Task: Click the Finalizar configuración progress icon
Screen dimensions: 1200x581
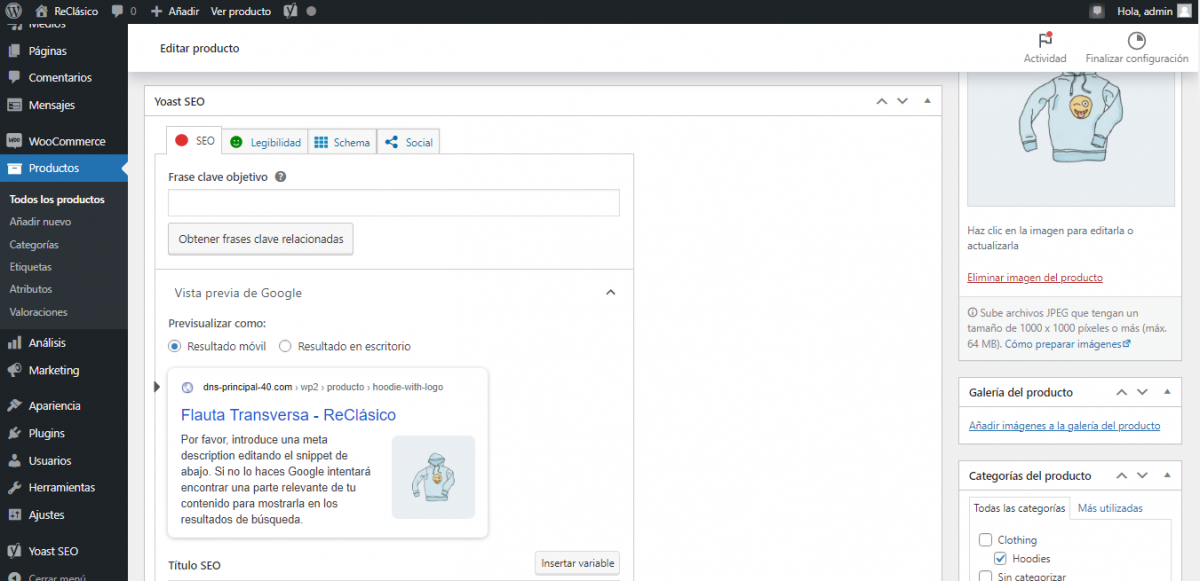Action: tap(1136, 41)
